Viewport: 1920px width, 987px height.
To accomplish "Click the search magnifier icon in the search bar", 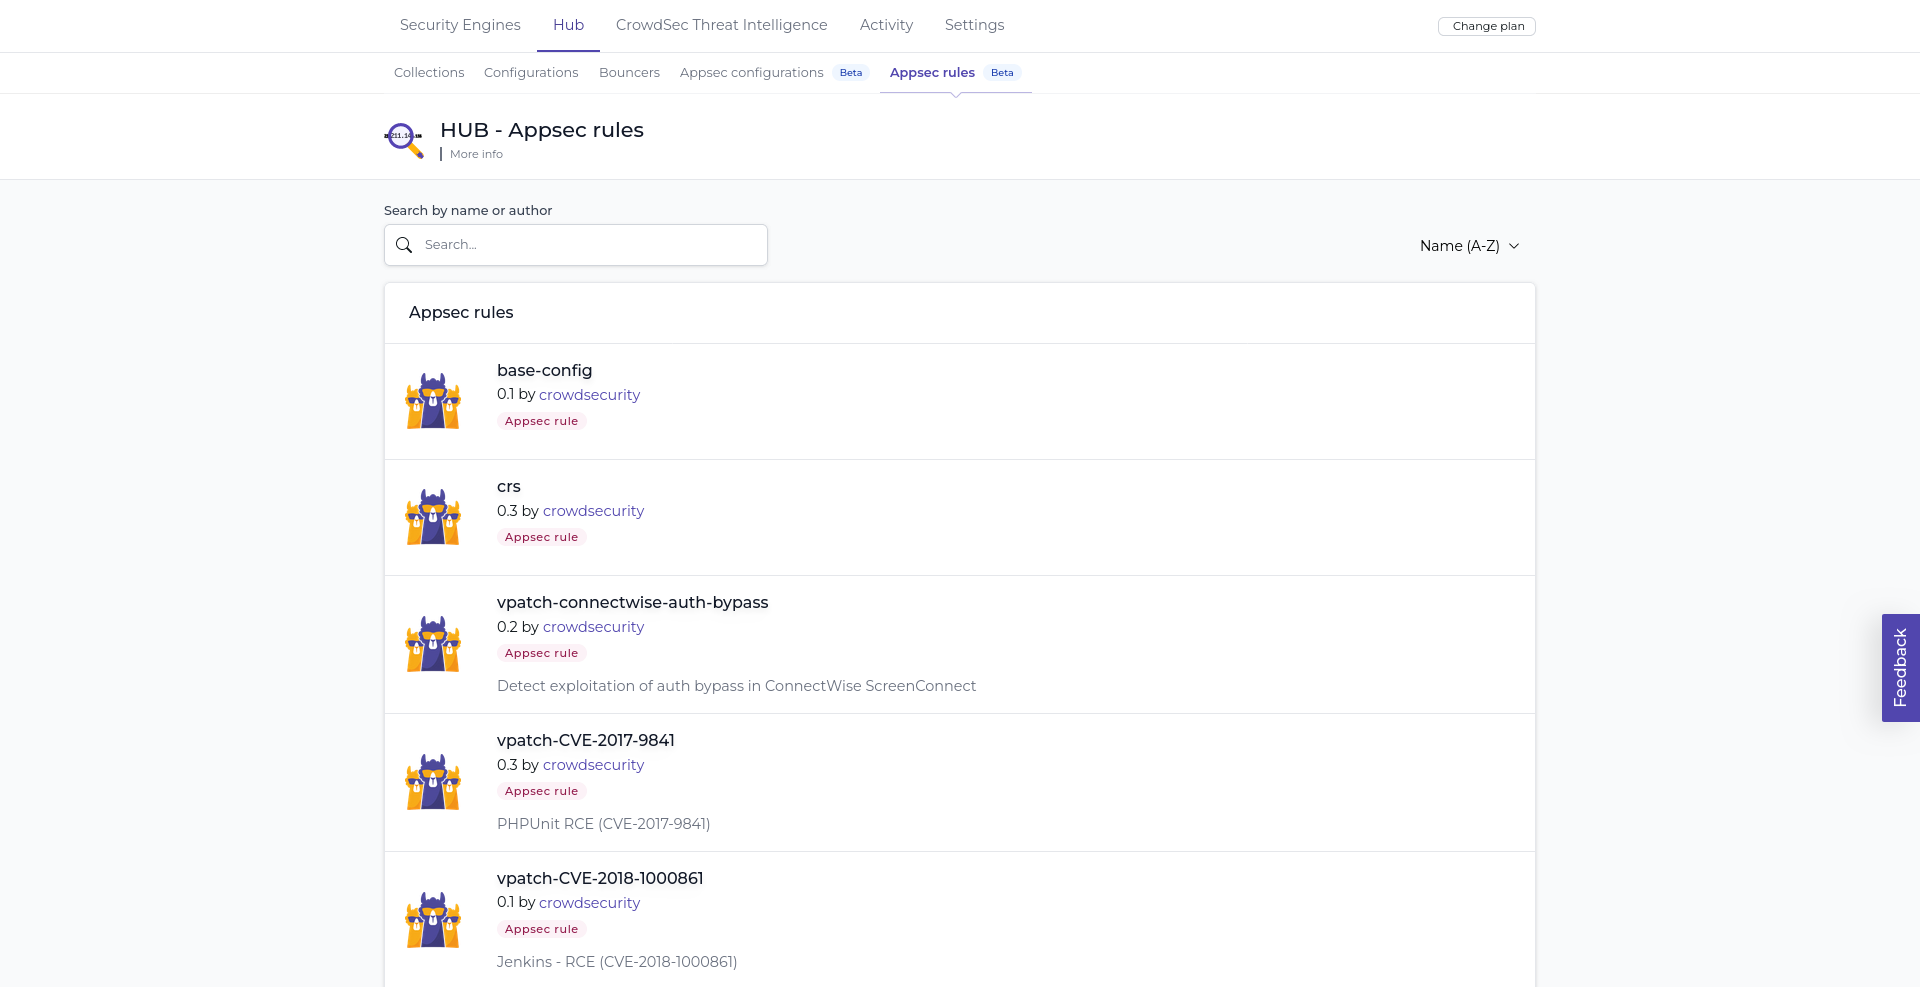I will (404, 245).
